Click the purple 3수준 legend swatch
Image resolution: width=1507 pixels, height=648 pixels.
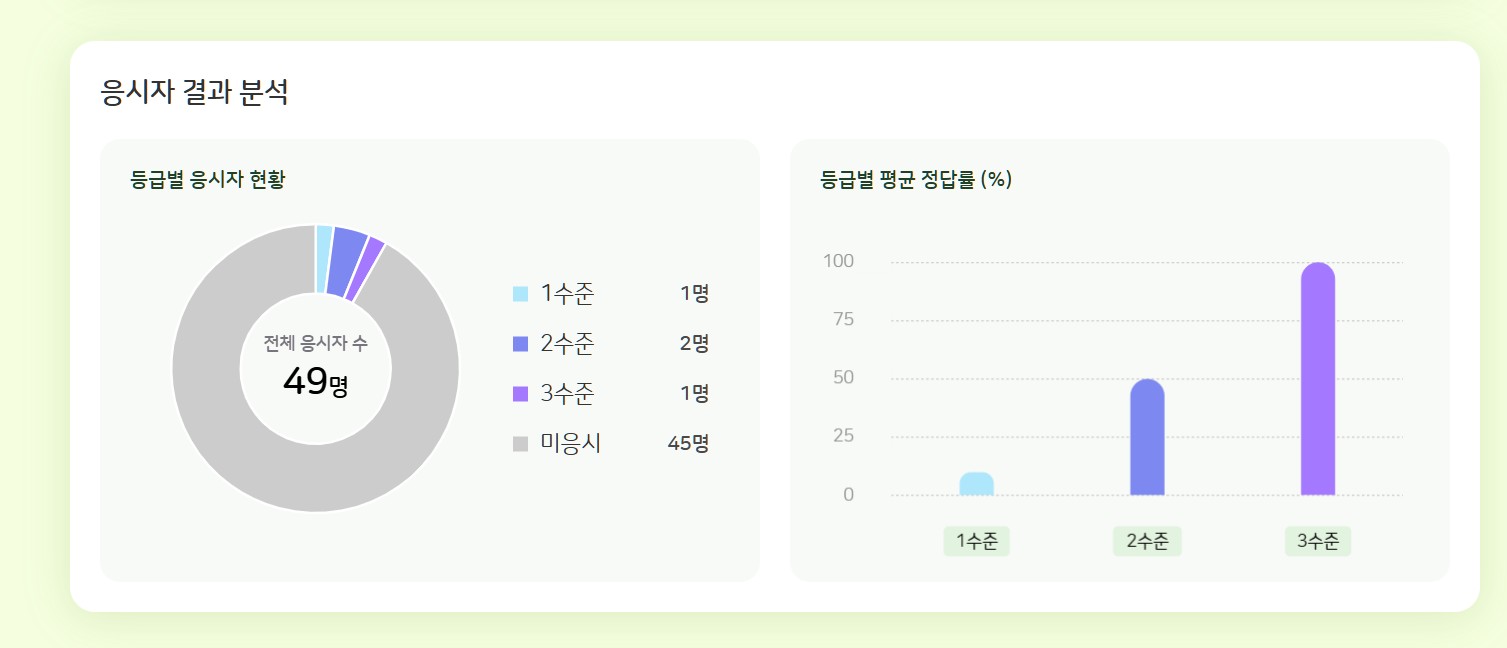click(520, 394)
